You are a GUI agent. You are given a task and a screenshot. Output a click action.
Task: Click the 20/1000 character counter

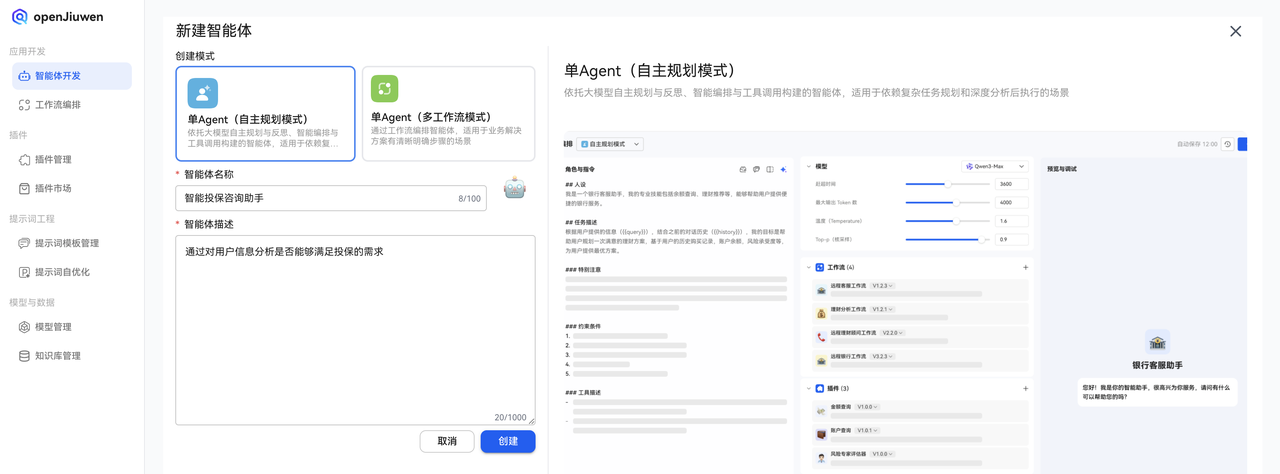510,417
